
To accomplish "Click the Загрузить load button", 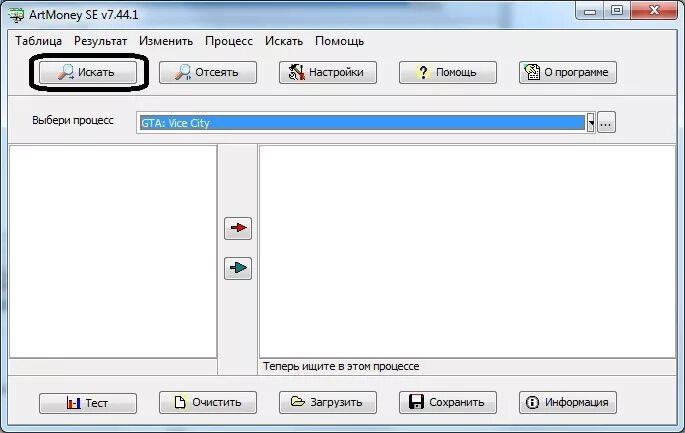I will (x=328, y=402).
